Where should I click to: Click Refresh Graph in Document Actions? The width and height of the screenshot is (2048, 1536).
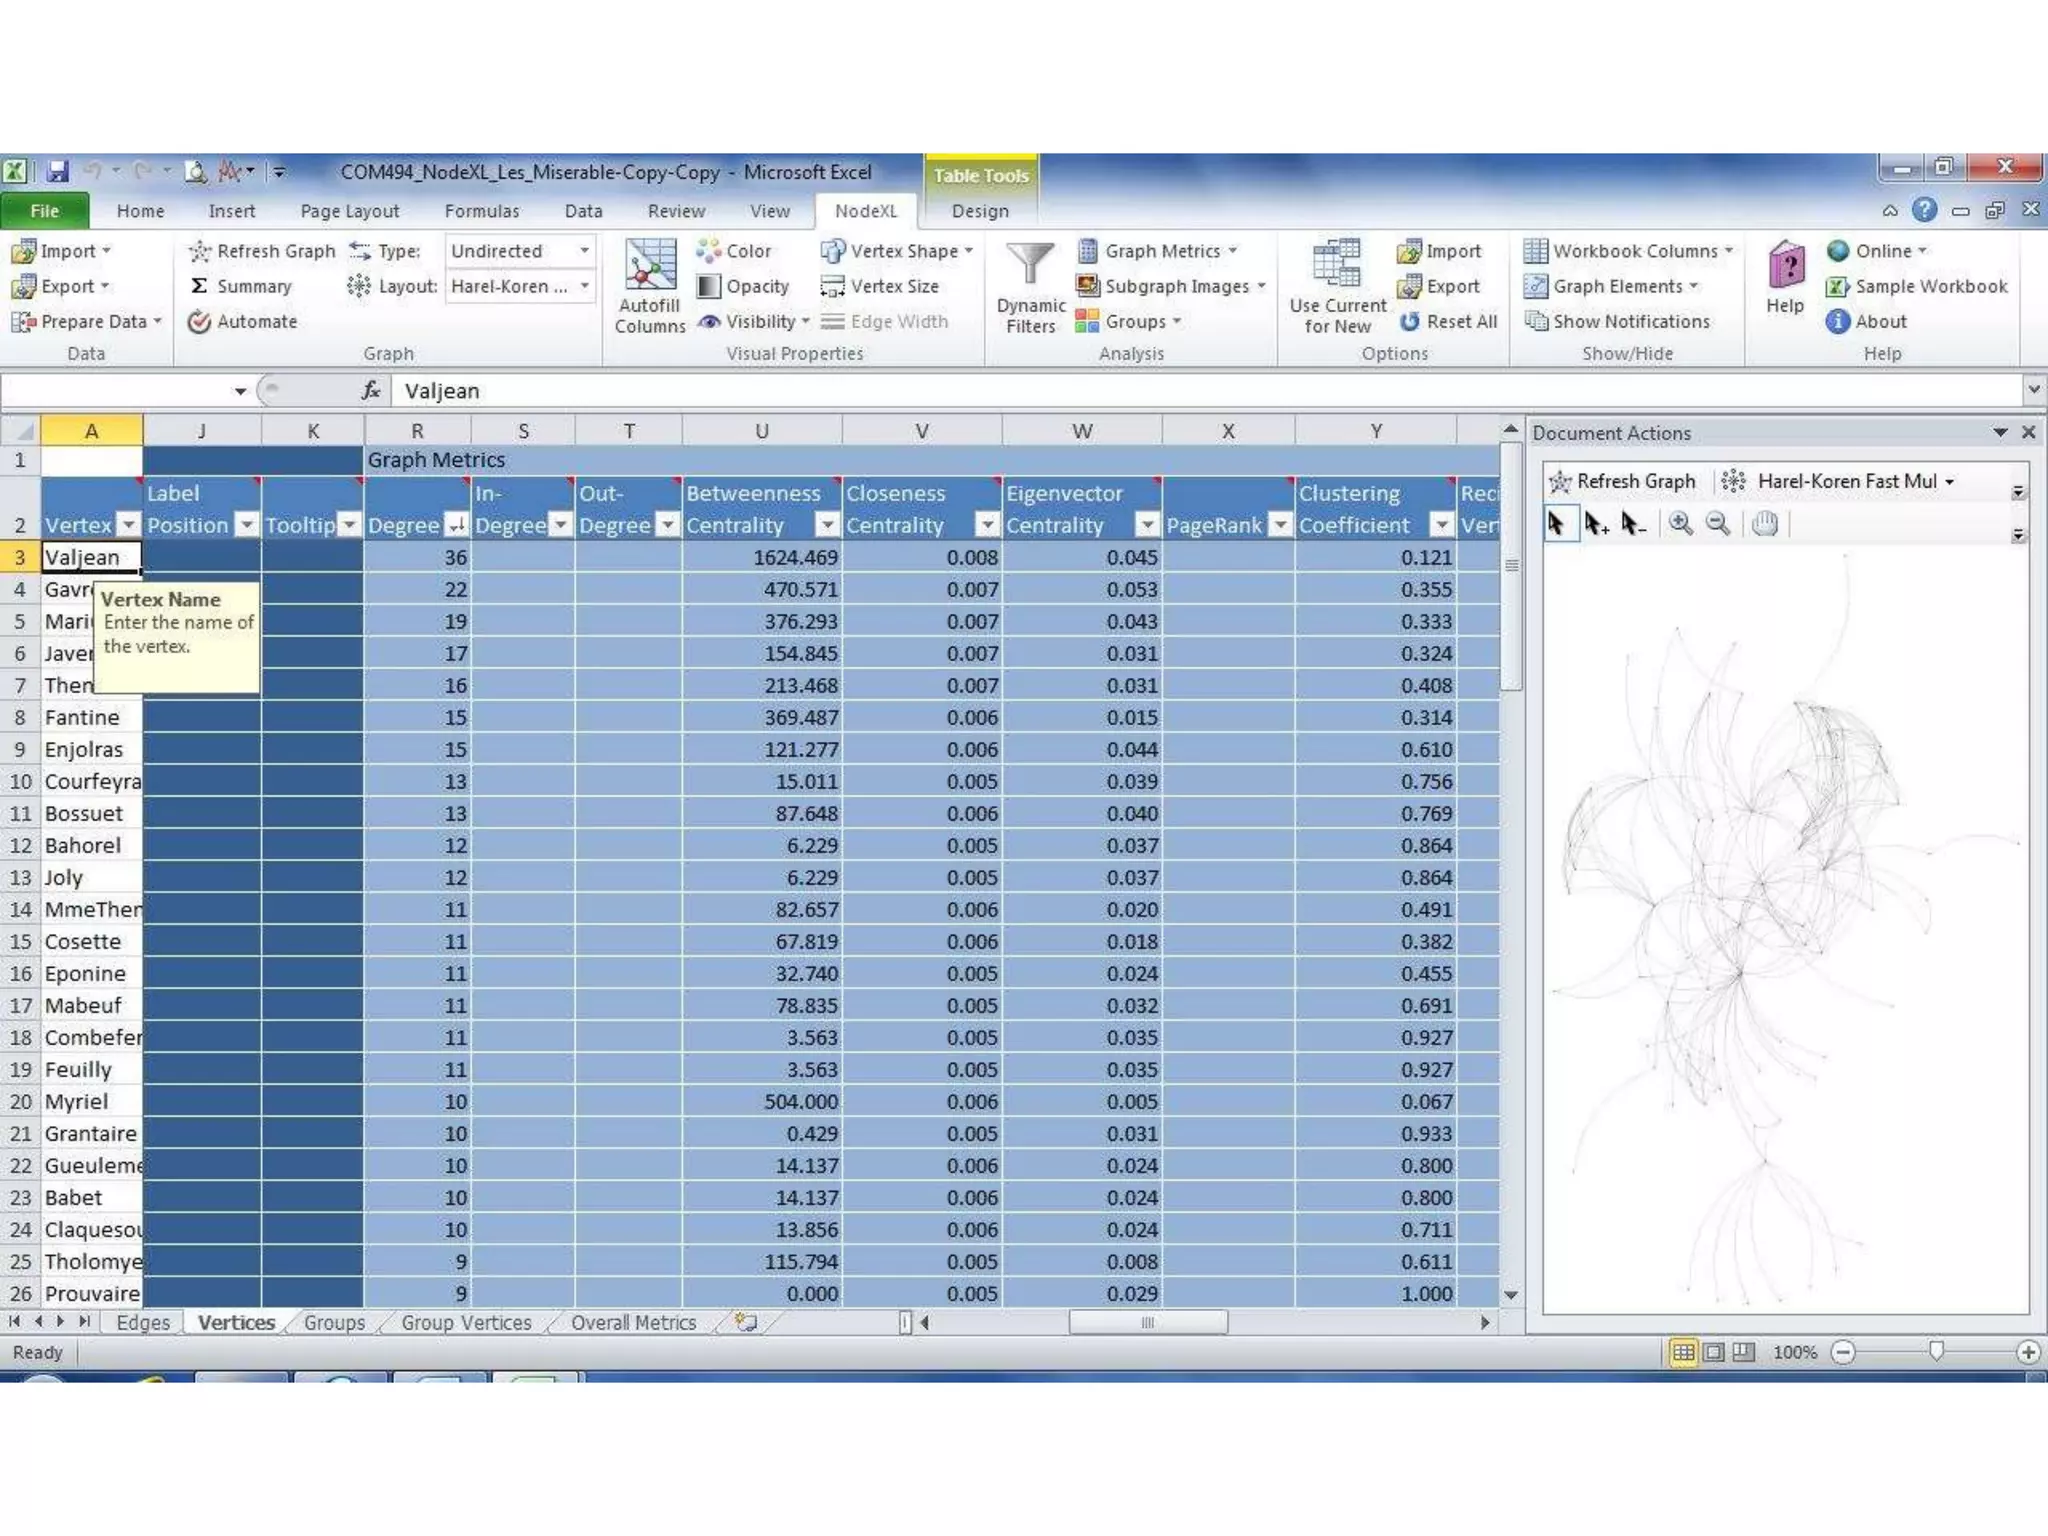1622,481
